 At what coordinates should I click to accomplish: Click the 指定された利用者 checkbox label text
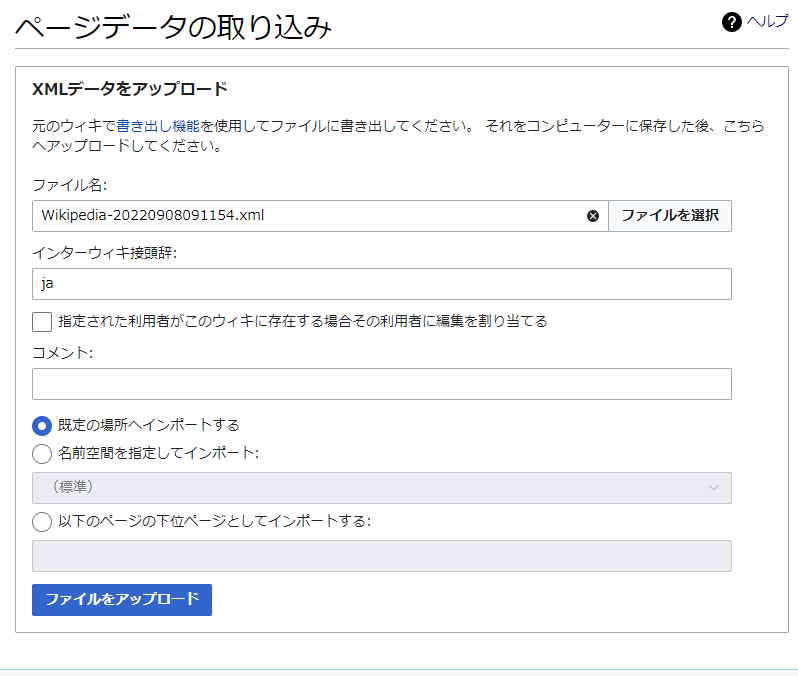(302, 321)
